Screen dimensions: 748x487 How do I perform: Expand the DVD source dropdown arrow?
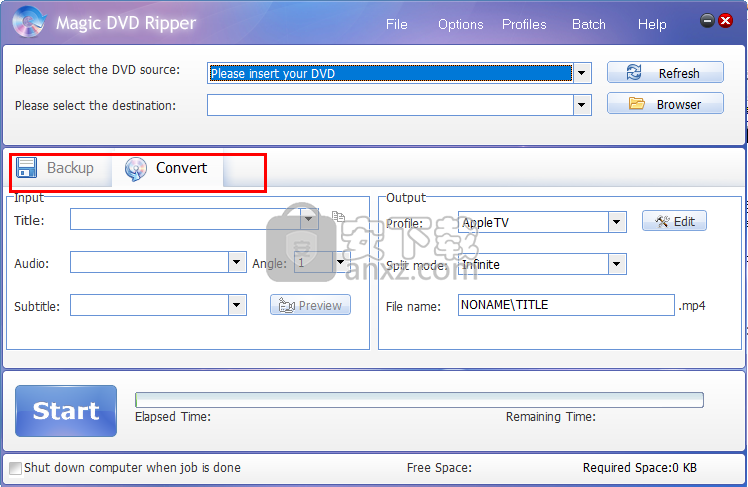coord(582,73)
